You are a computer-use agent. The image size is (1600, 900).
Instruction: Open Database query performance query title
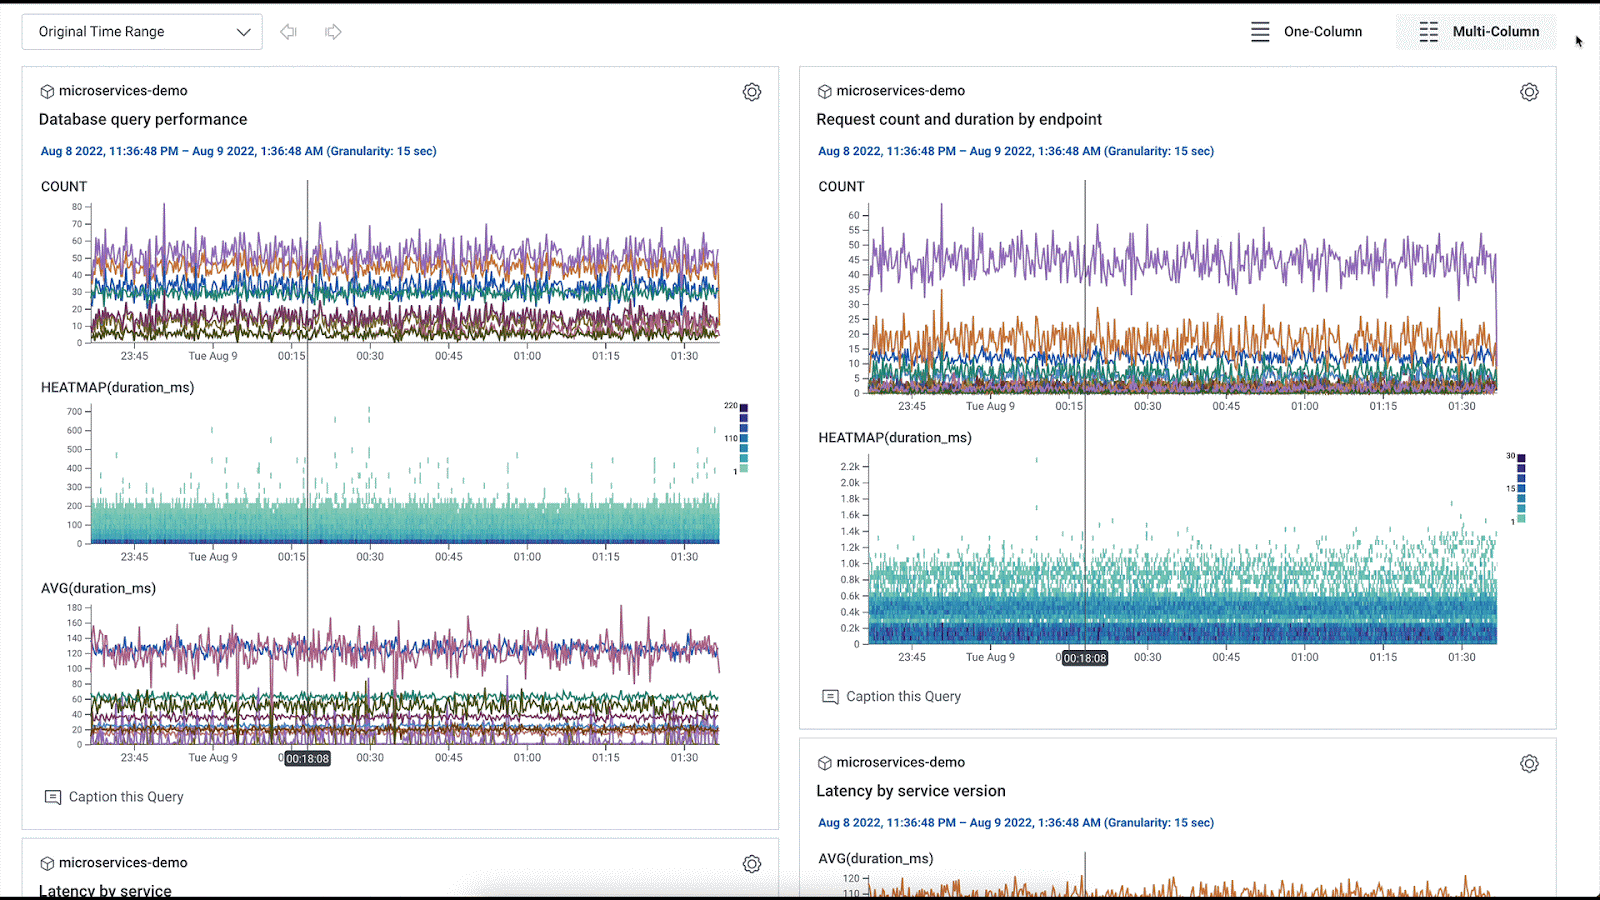tap(143, 120)
